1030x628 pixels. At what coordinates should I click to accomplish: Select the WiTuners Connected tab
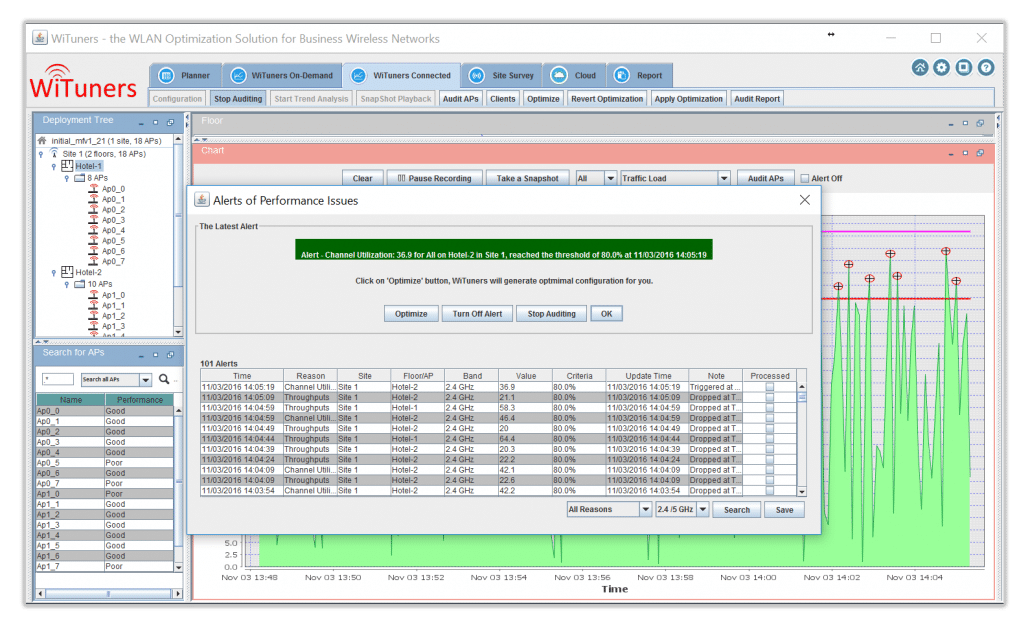pos(402,76)
